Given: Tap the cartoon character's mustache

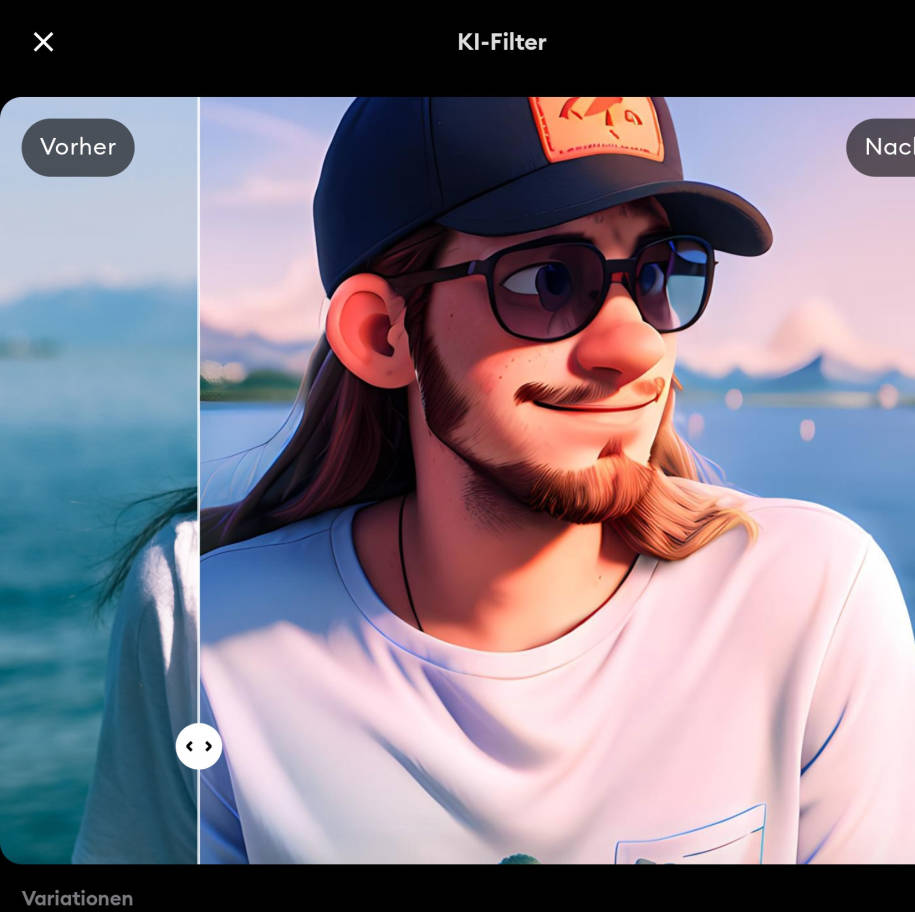Looking at the screenshot, I should 586,391.
